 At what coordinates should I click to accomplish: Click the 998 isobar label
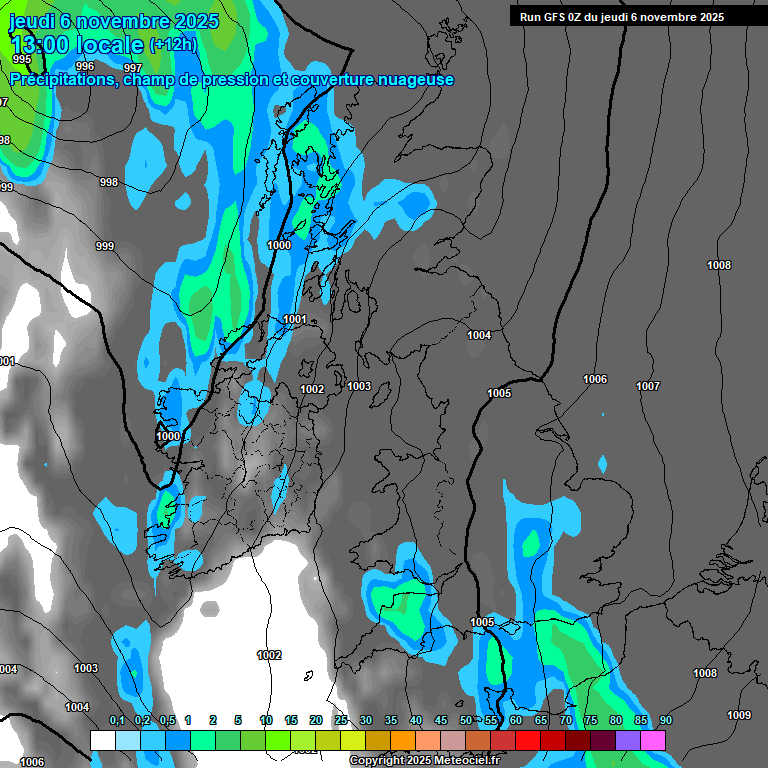pyautogui.click(x=109, y=182)
